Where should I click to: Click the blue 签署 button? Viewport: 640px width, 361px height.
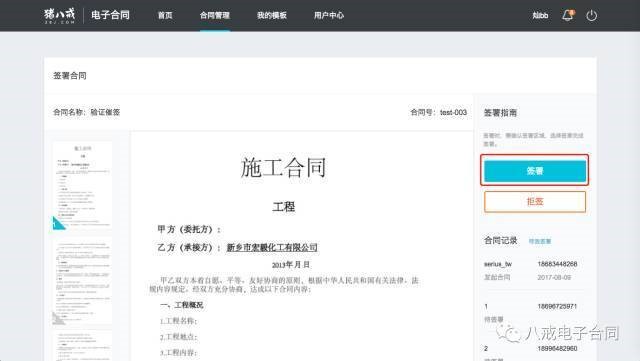point(535,171)
